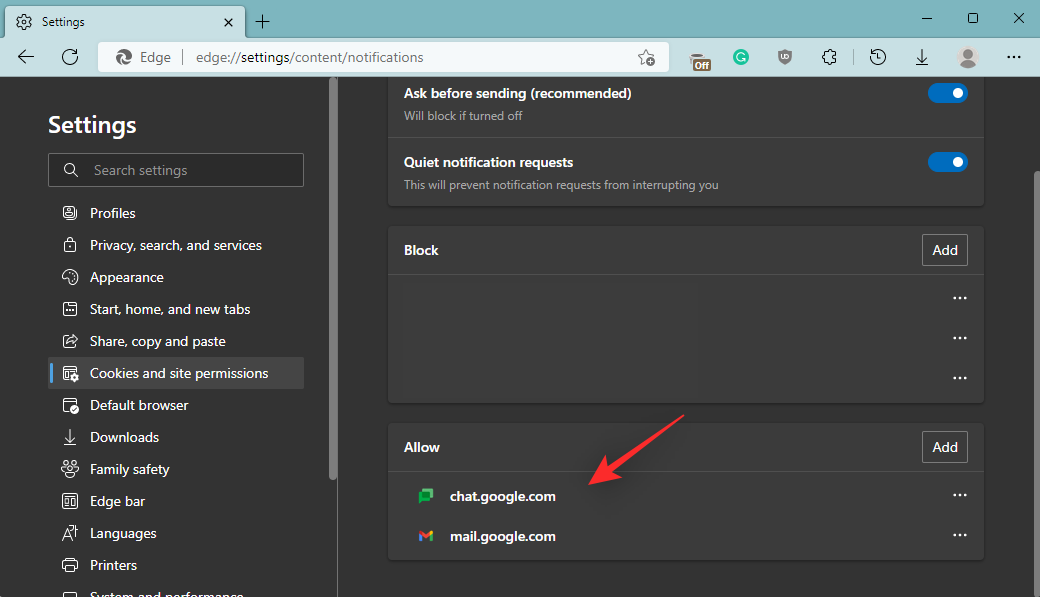Viewport: 1040px width, 597px height.
Task: Open more actions for mail.google.com
Action: [x=960, y=535]
